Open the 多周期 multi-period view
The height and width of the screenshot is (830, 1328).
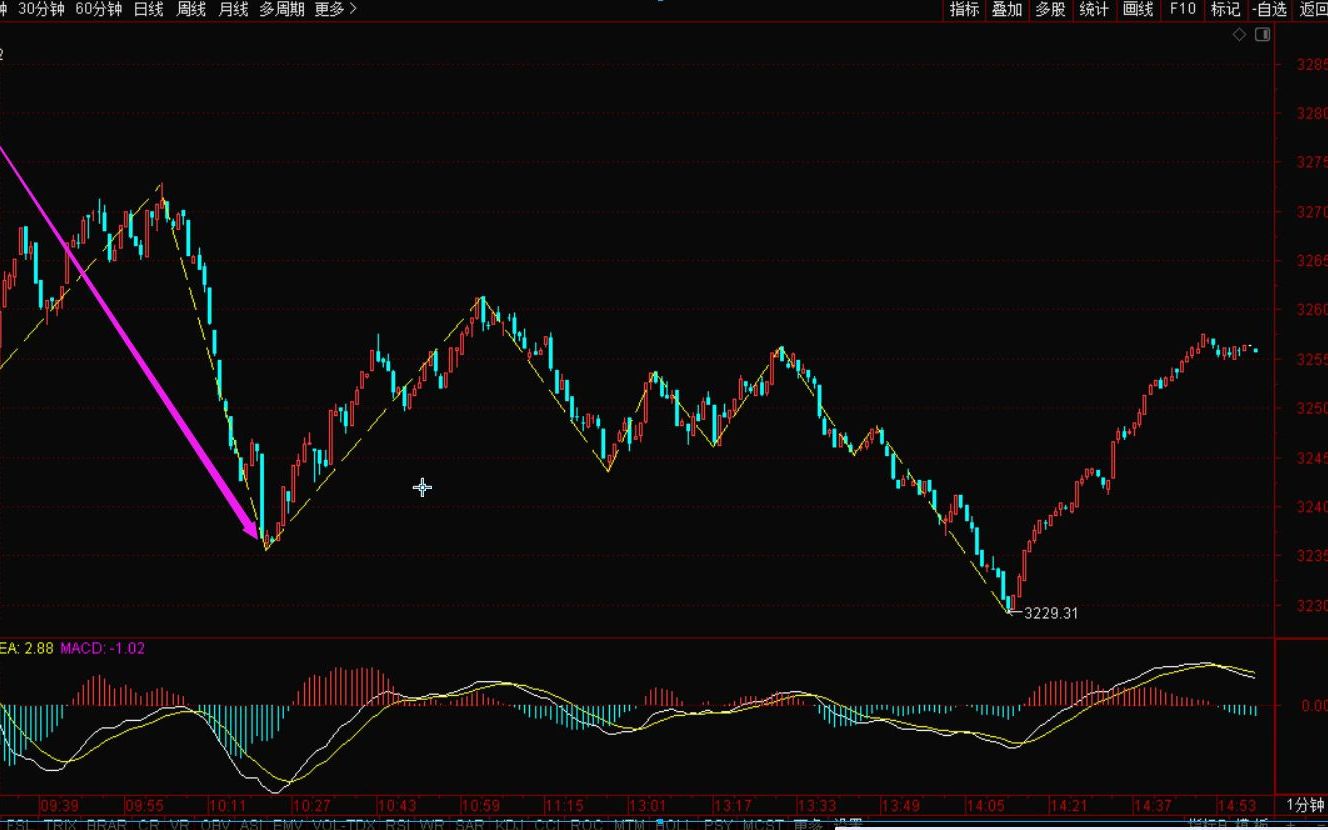[x=281, y=9]
